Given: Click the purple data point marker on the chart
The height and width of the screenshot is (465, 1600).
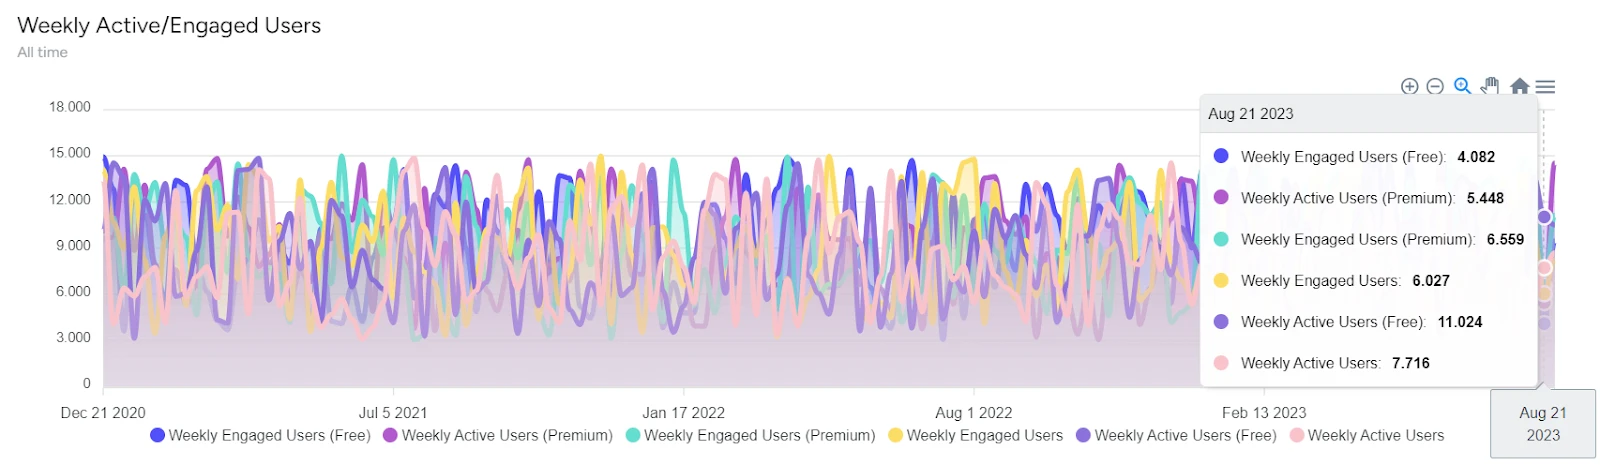Looking at the screenshot, I should coord(1544,217).
